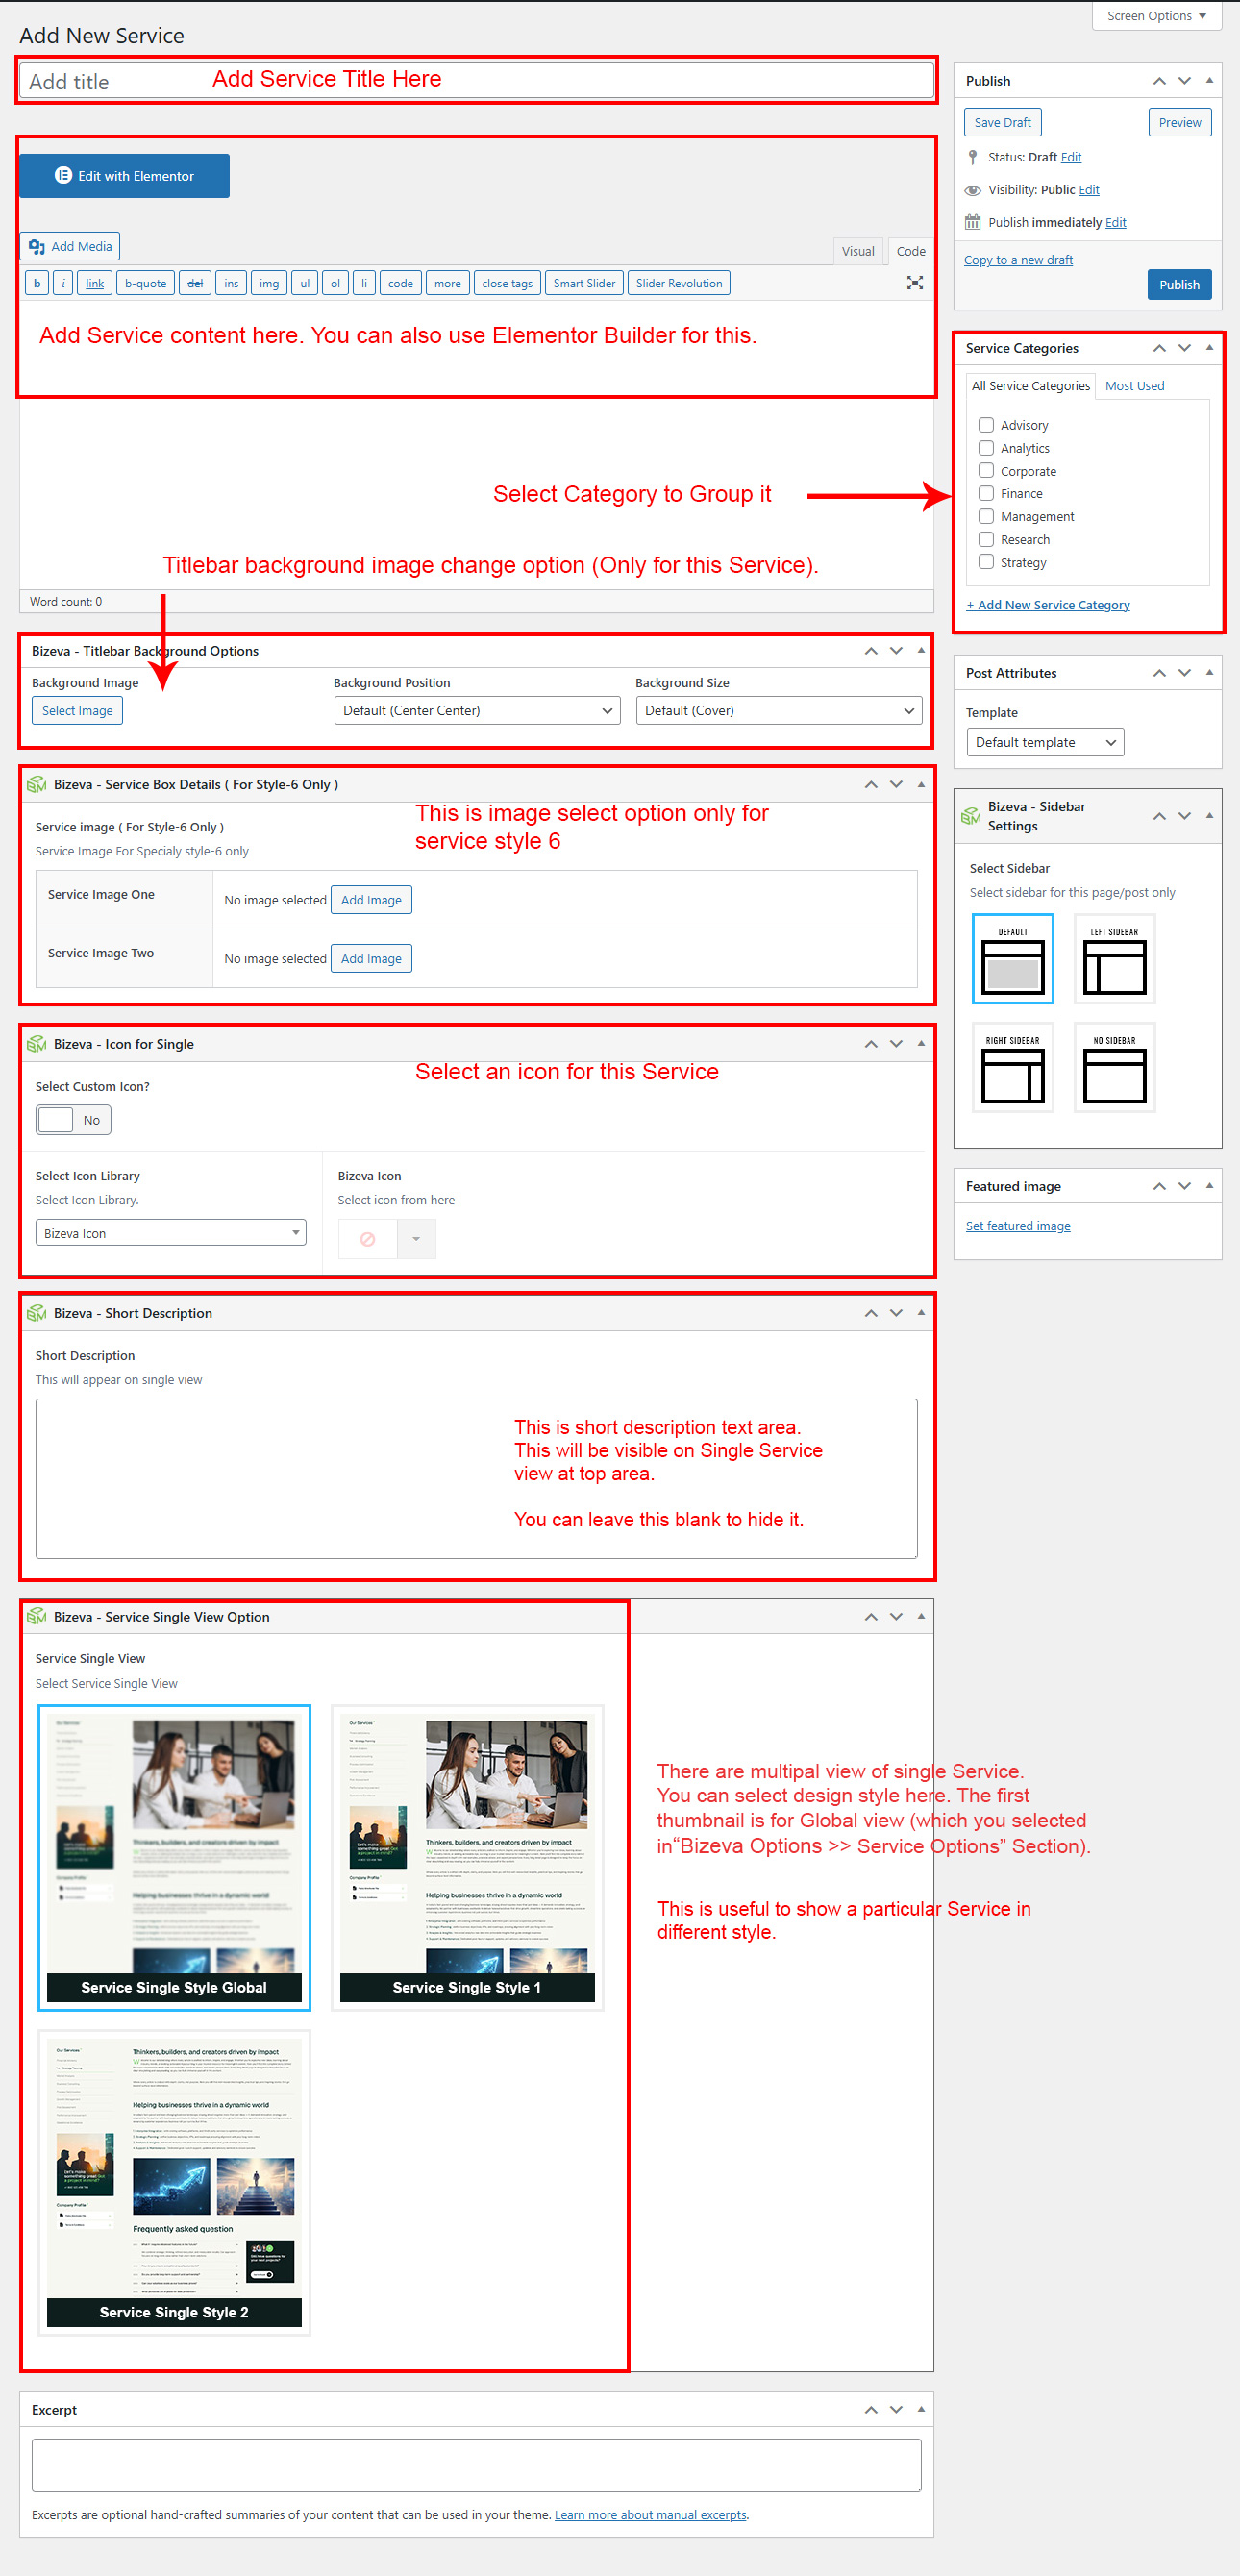Switch to the Visual editor tab
Screen dimensions: 1240x2576
tap(857, 251)
